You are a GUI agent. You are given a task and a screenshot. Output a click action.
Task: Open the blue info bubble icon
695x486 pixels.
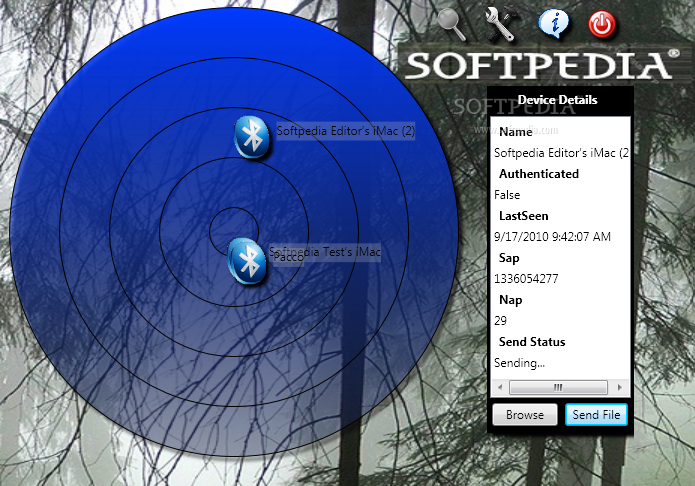(554, 23)
